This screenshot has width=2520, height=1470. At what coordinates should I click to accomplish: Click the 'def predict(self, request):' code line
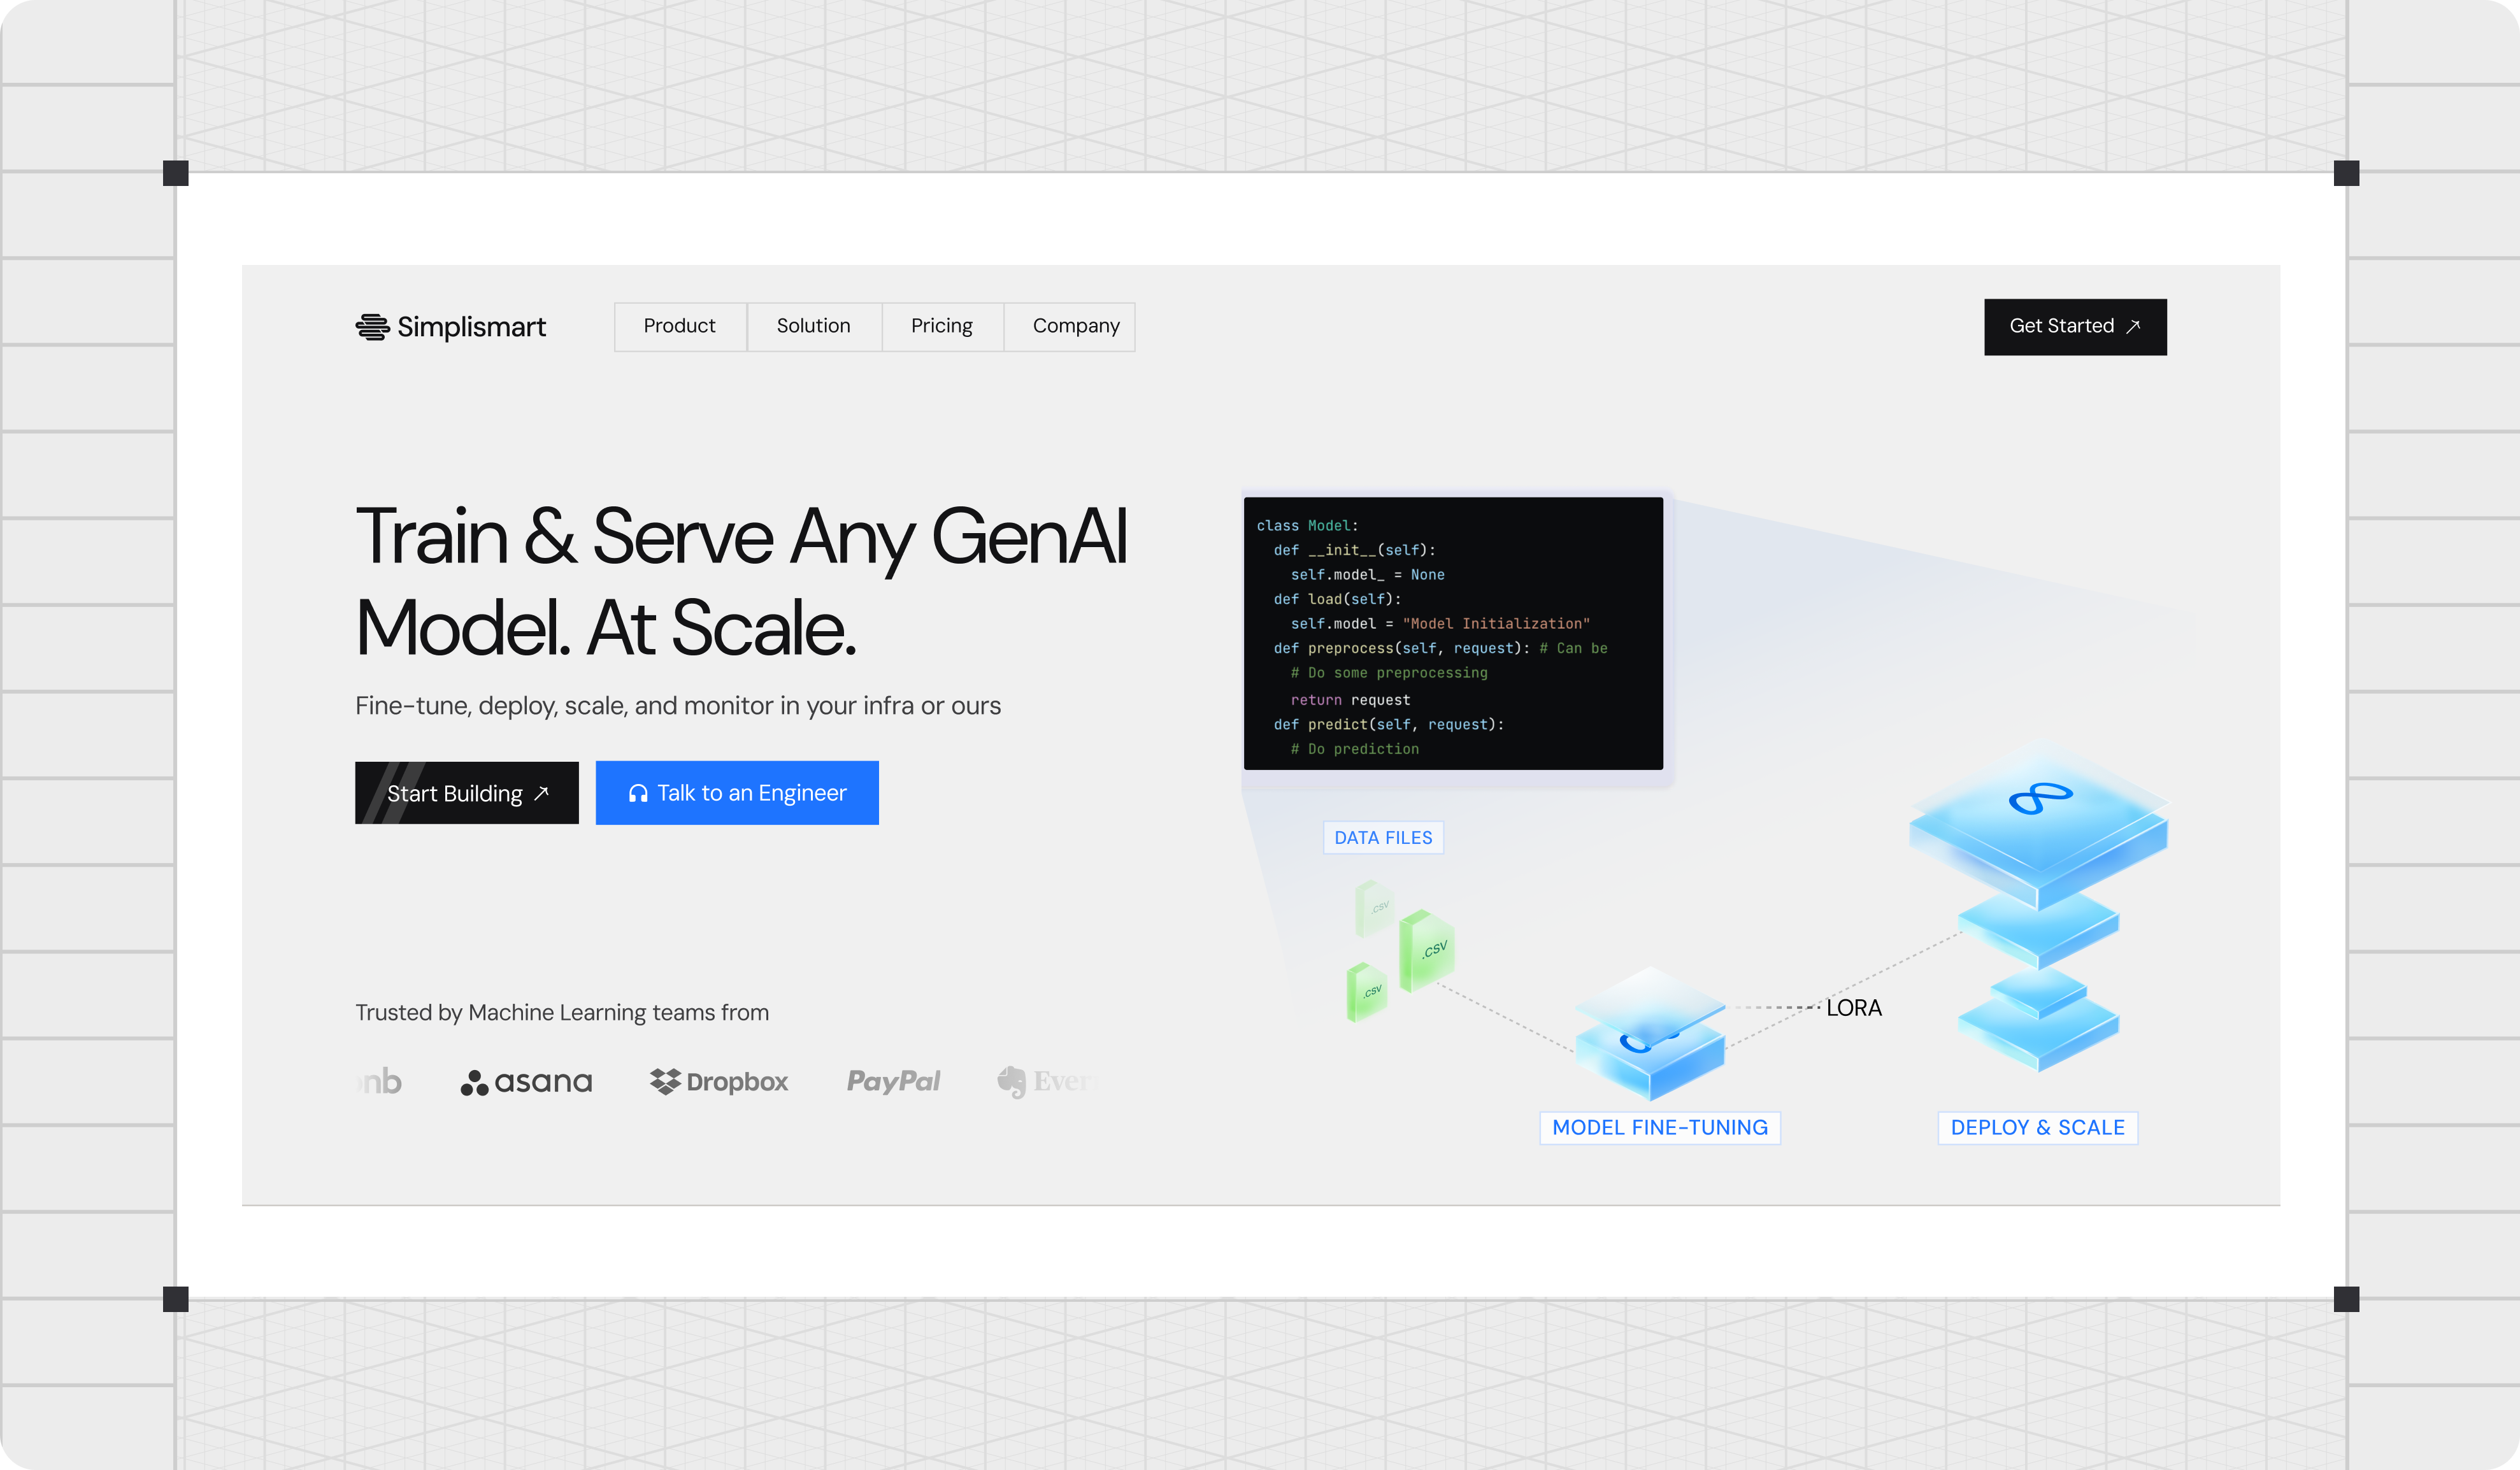[x=1388, y=725]
